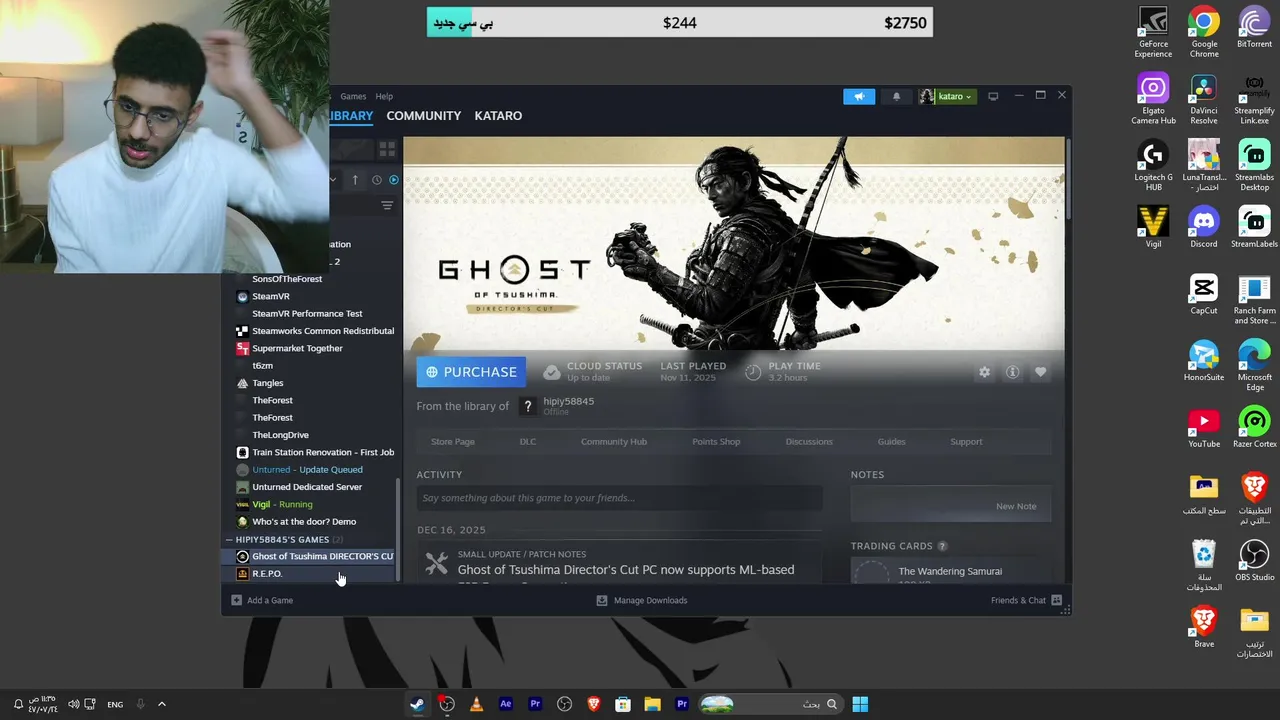This screenshot has width=1280, height=720.
Task: Open the Steam notifications bell
Action: click(896, 96)
